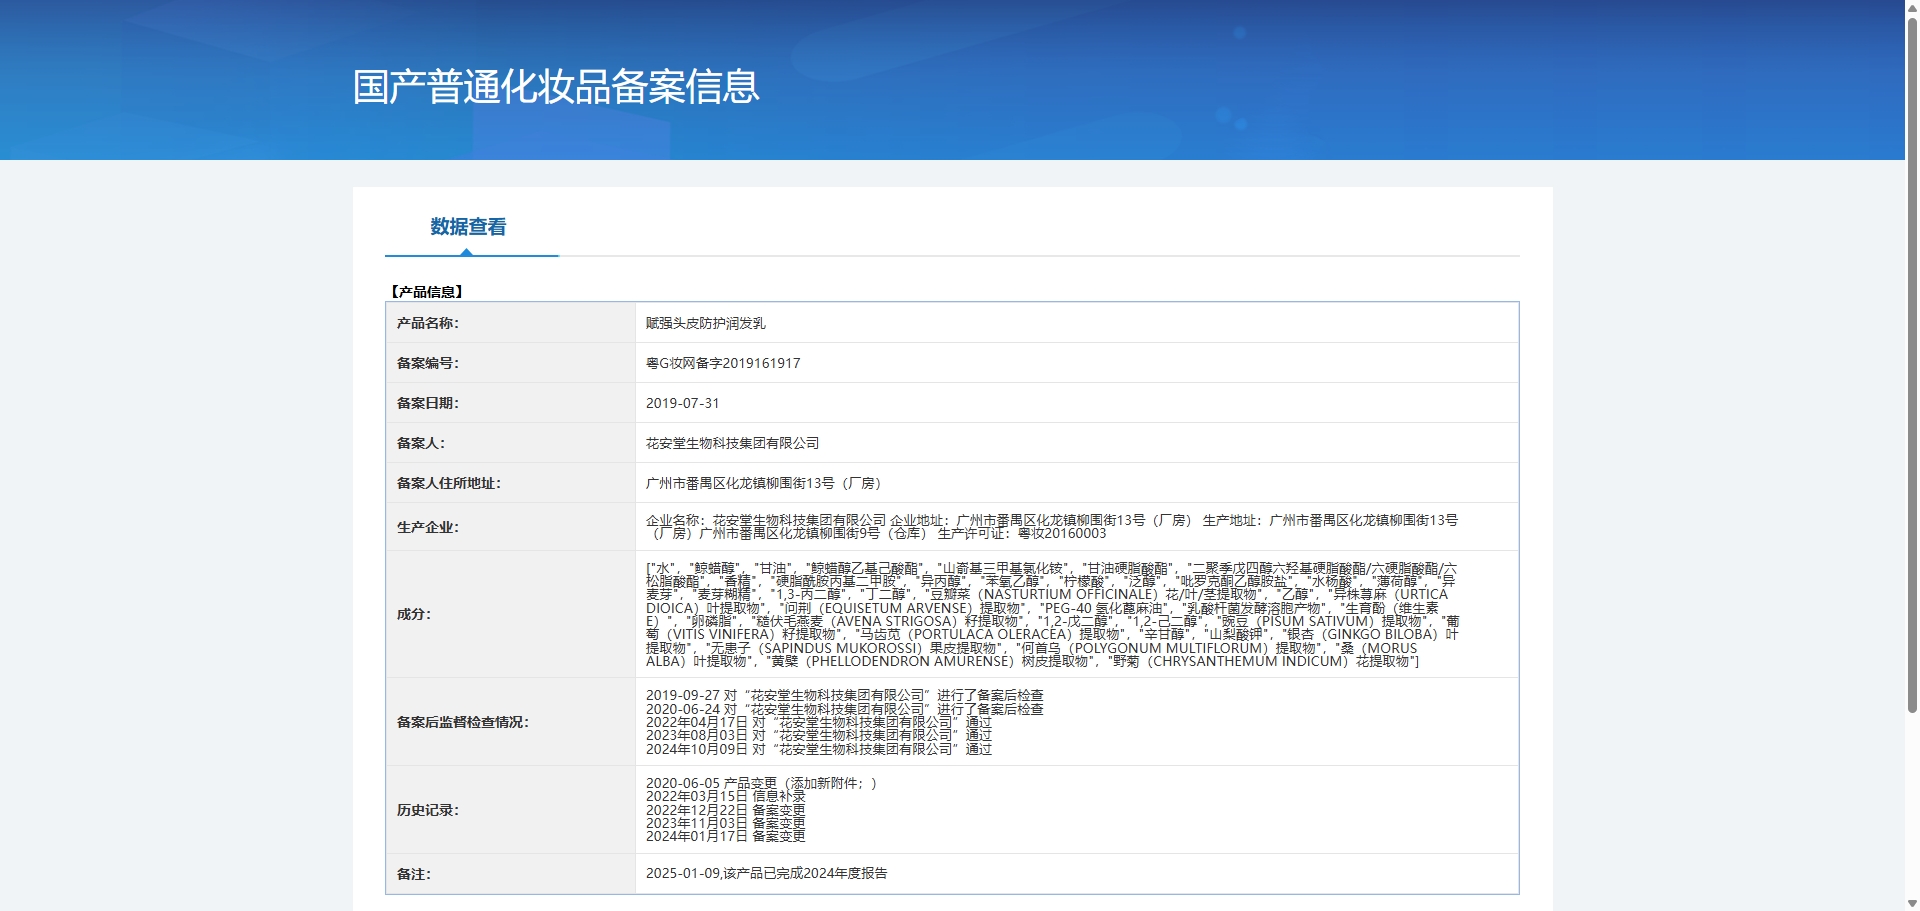Screen dimensions: 1920x911
Task: Click the 2019-09-27 inspection record line
Action: coord(844,695)
